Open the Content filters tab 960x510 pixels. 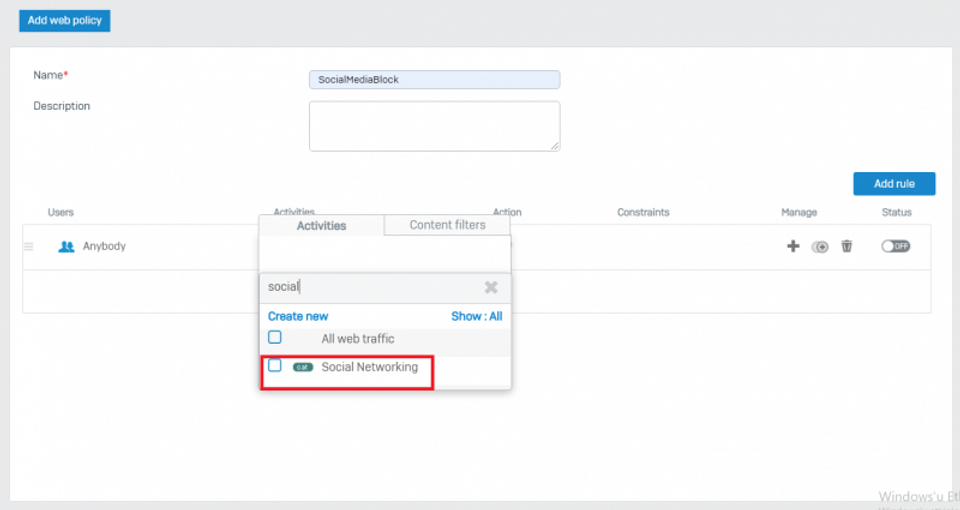click(447, 225)
